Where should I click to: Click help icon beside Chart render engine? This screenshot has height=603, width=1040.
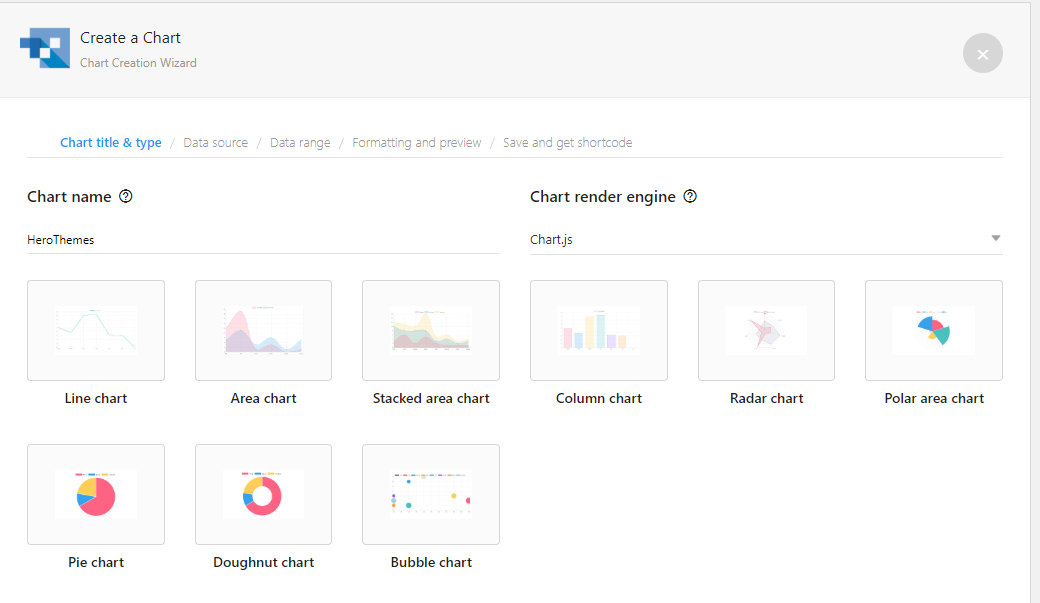[x=690, y=197]
